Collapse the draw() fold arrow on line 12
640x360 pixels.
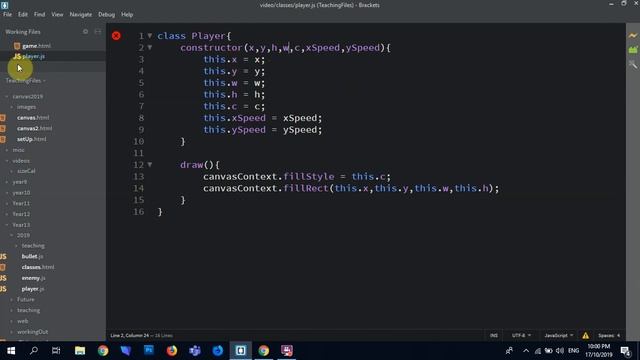pyautogui.click(x=150, y=165)
